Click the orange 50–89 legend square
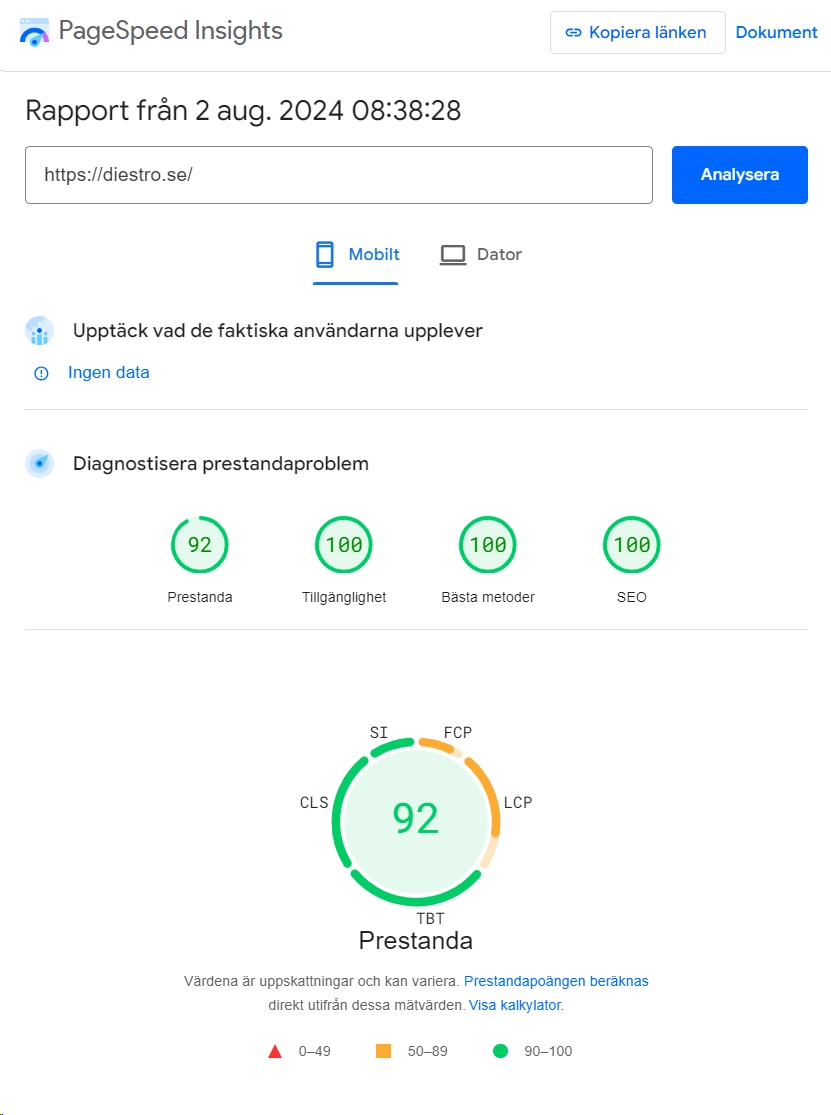This screenshot has height=1115, width=831. coord(383,1051)
